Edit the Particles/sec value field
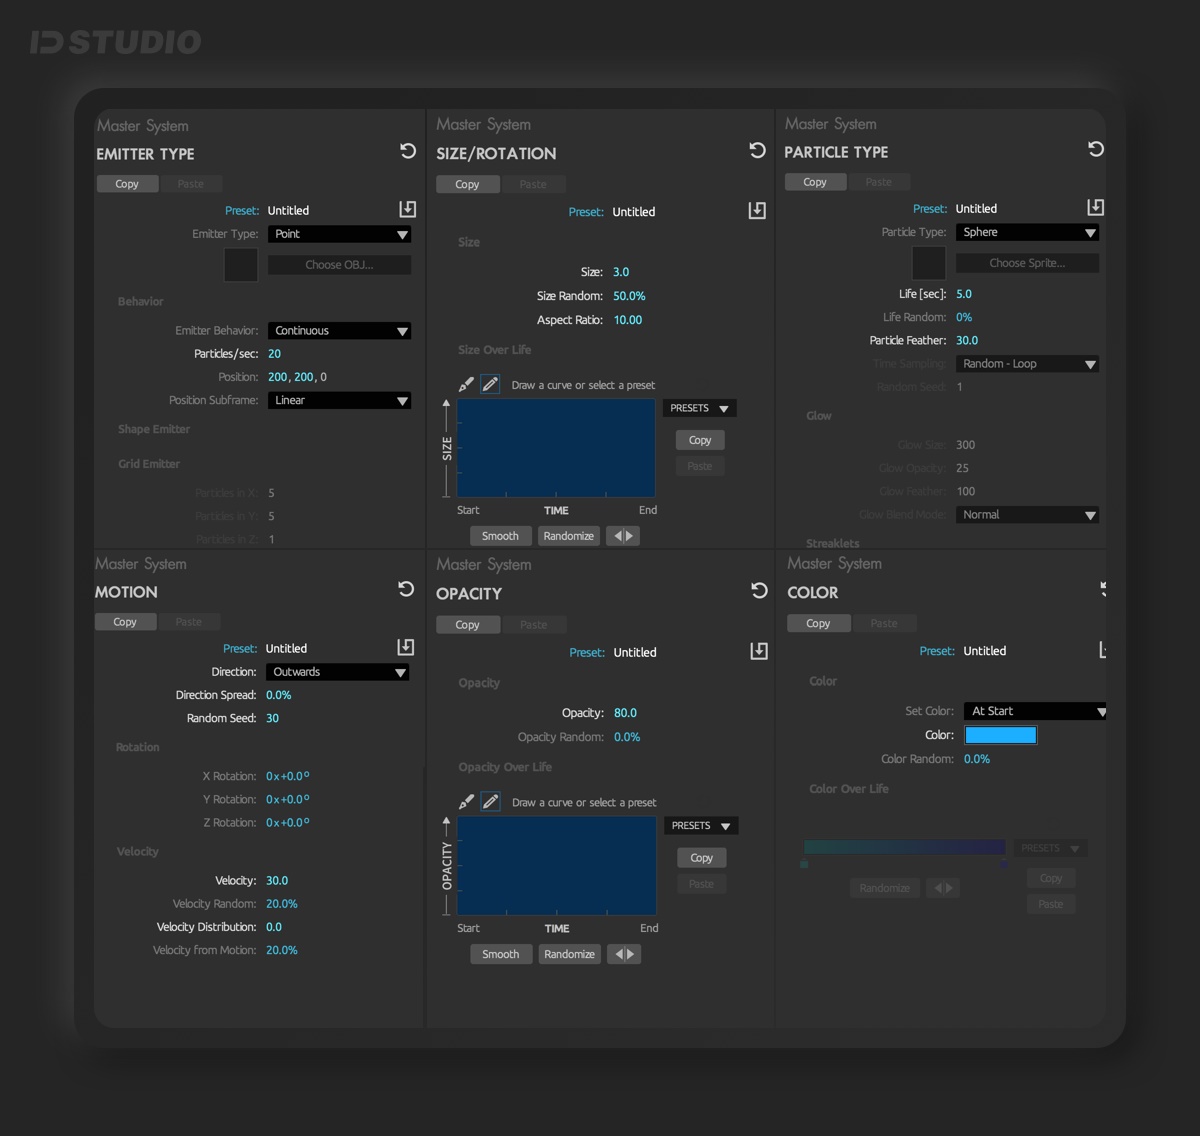 click(x=274, y=354)
